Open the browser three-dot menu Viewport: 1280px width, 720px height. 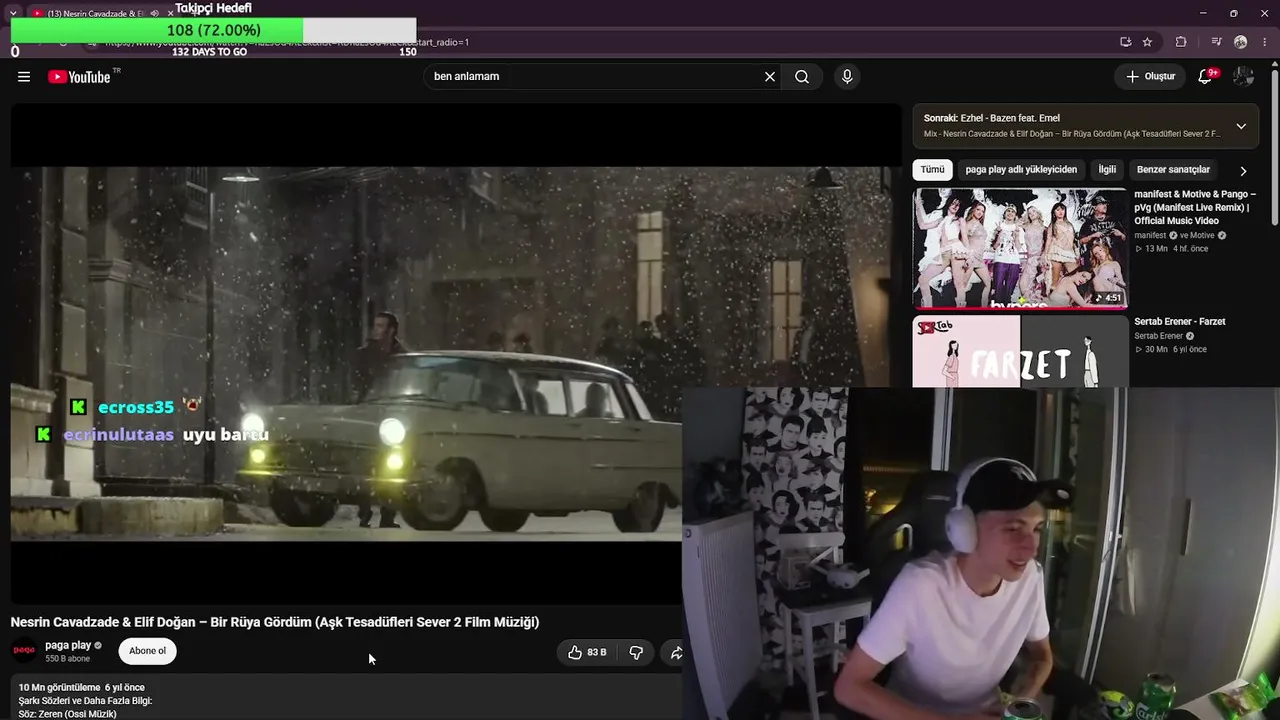point(1265,42)
